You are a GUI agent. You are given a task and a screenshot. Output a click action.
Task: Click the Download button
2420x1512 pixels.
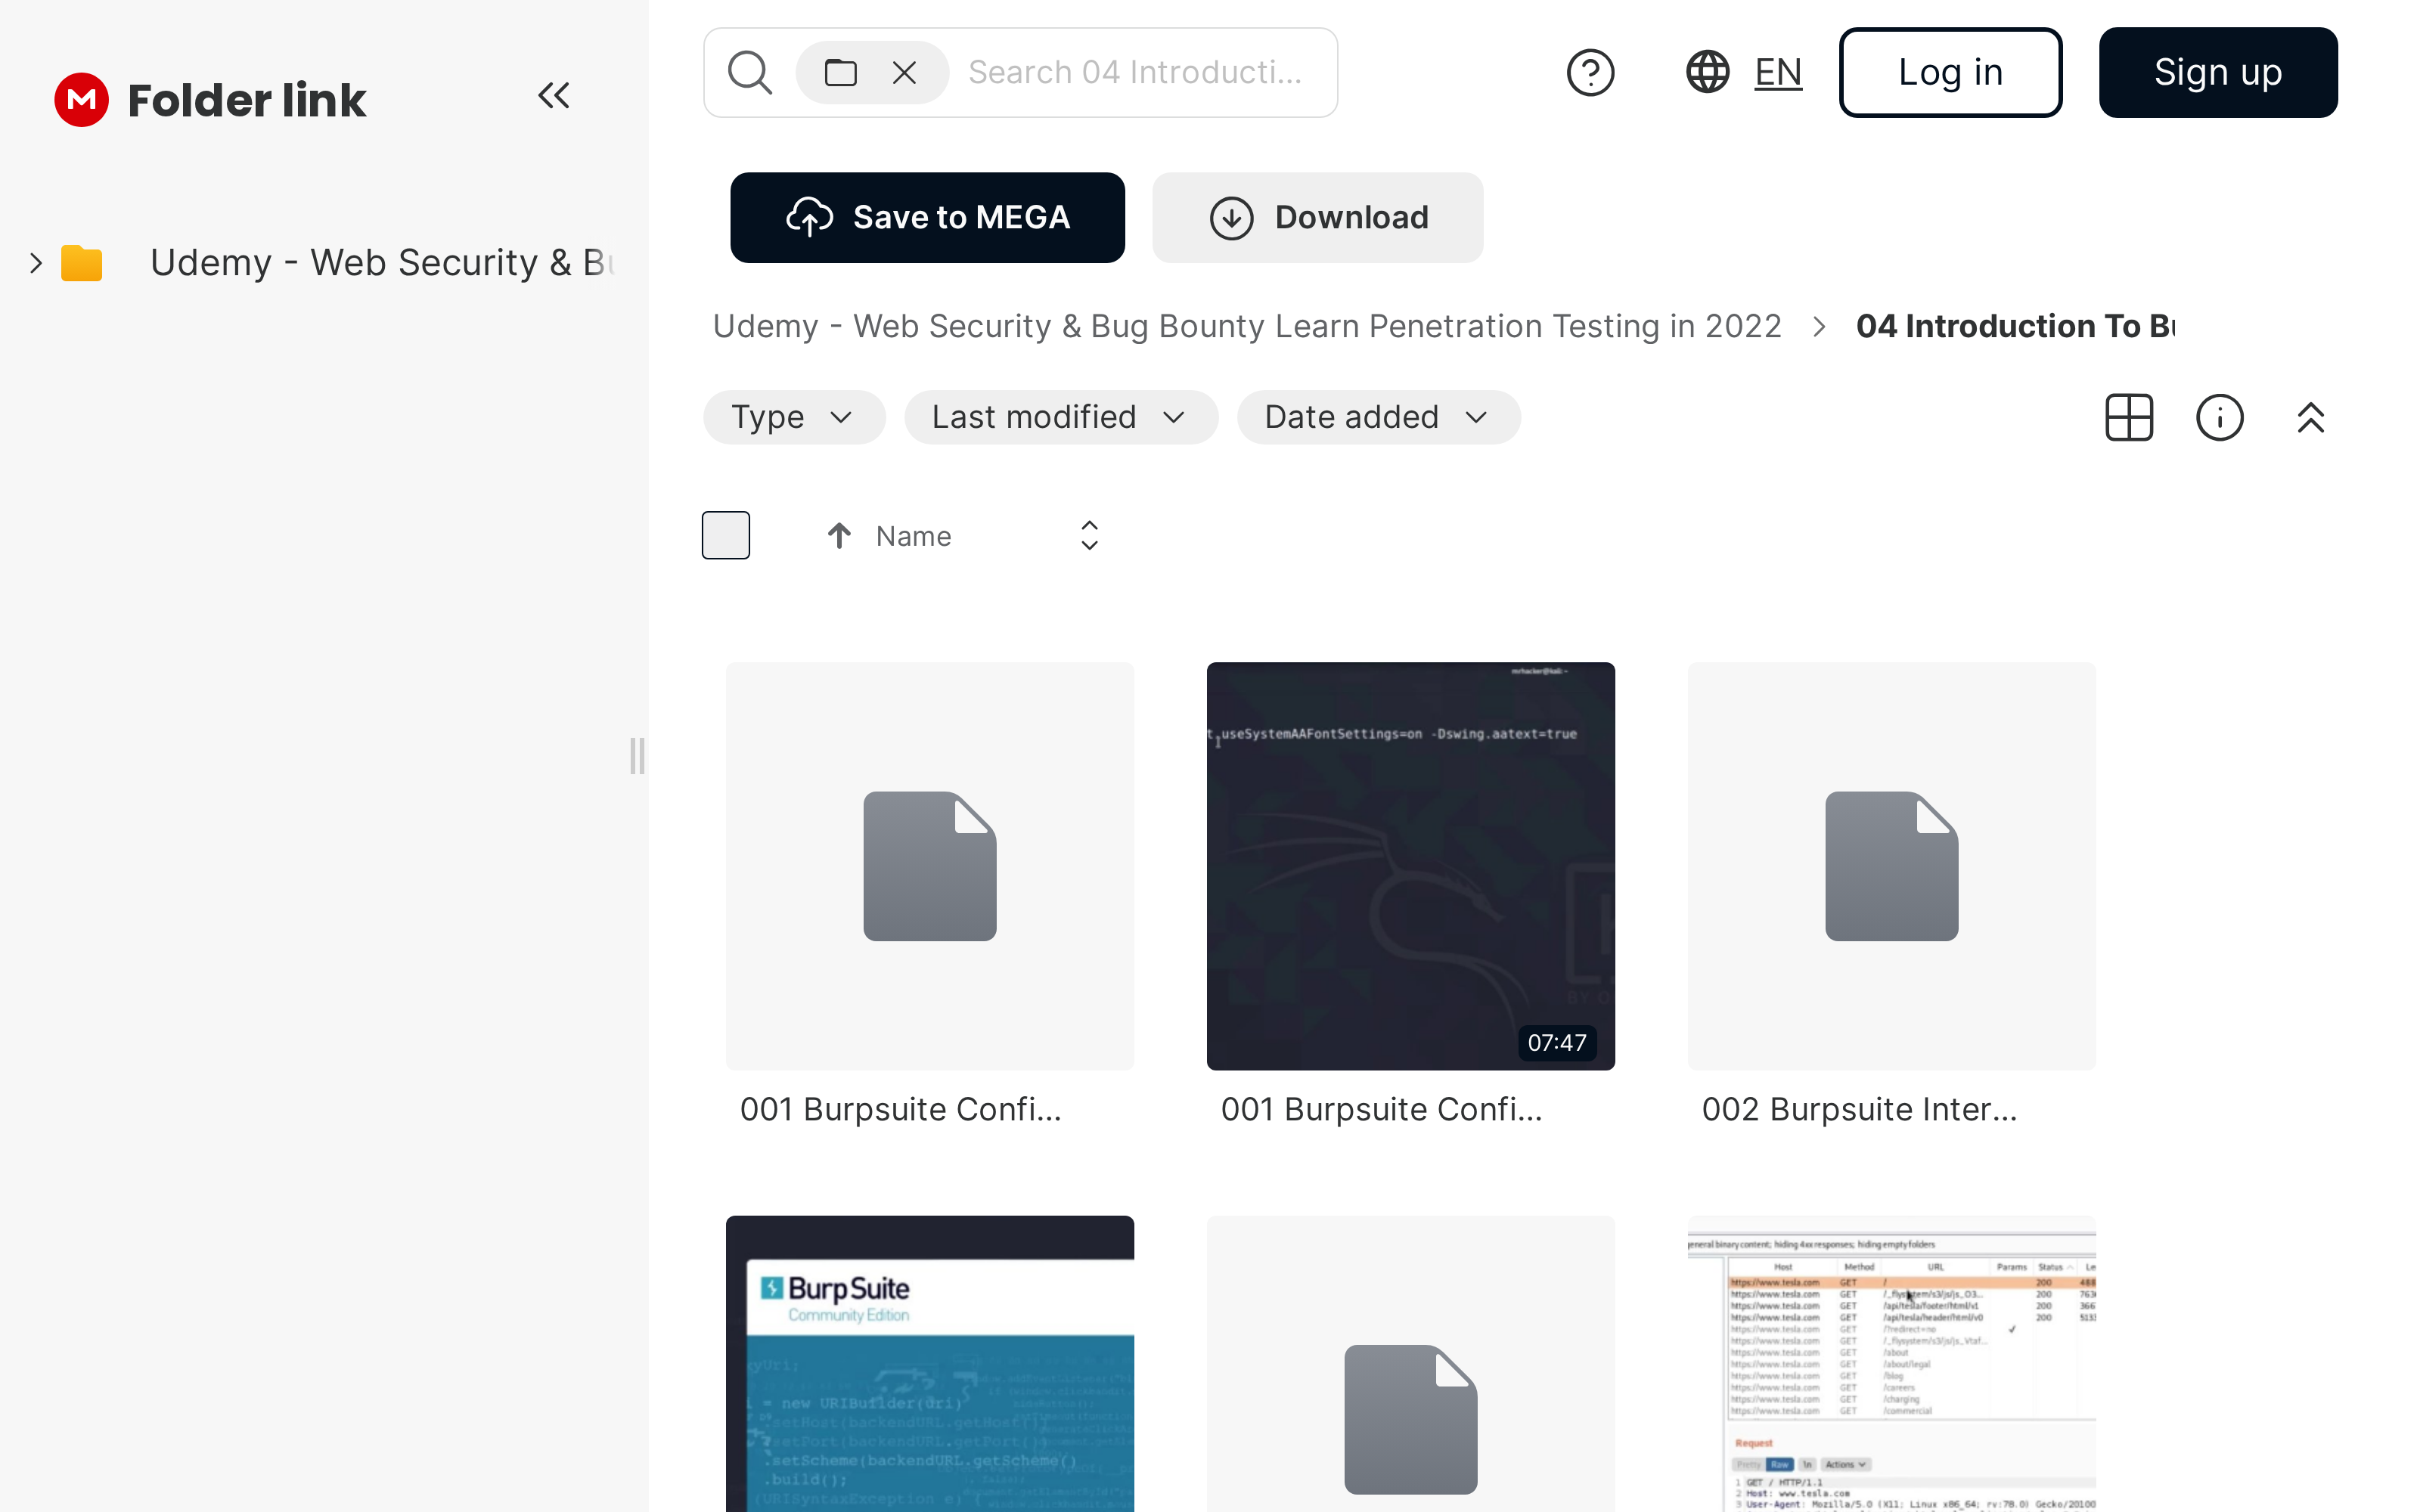(1318, 217)
